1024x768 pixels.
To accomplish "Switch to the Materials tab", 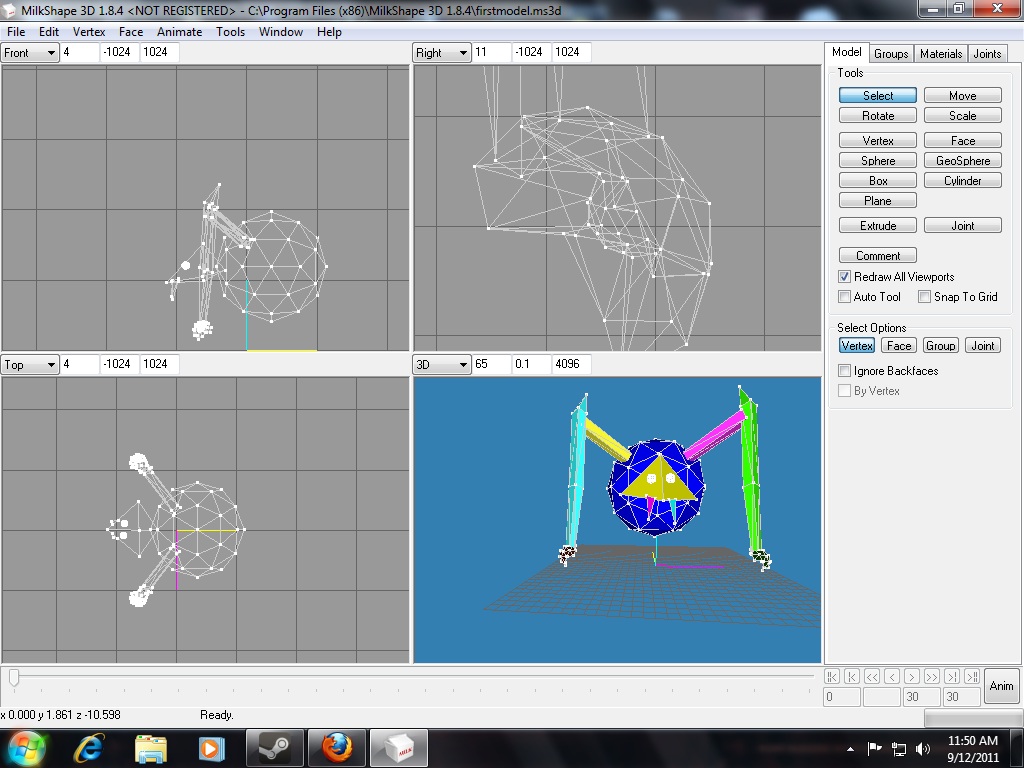I will pyautogui.click(x=940, y=54).
